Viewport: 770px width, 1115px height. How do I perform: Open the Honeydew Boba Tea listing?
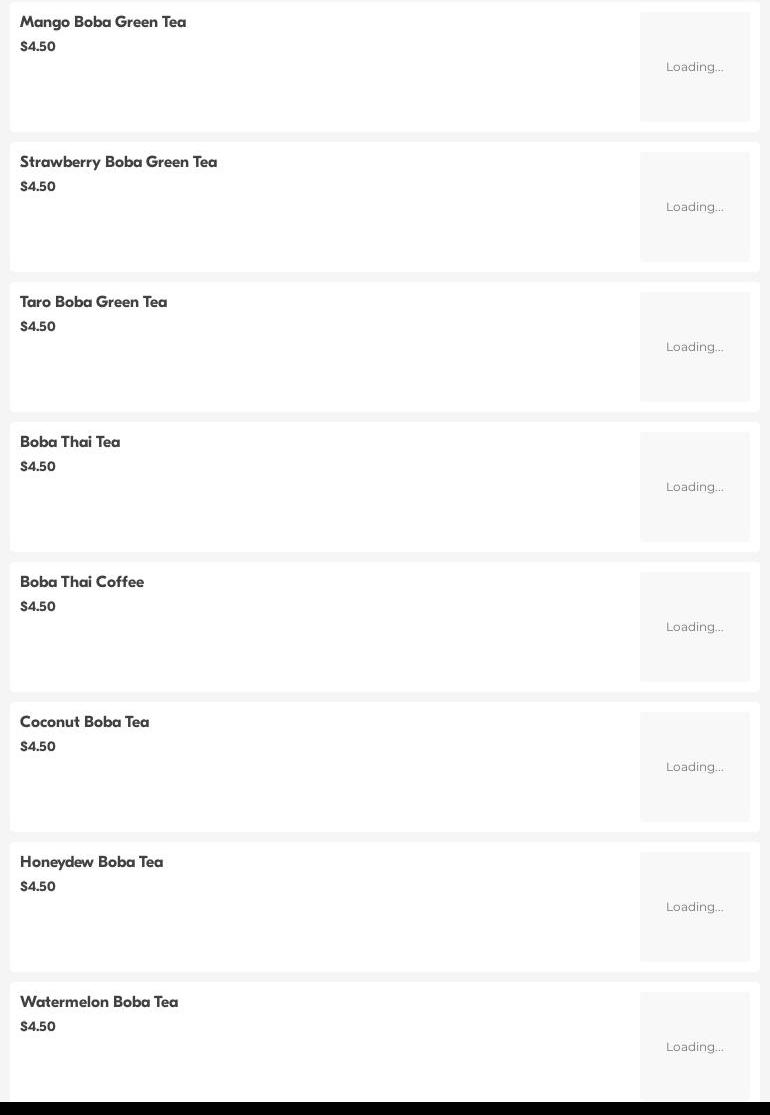91,862
